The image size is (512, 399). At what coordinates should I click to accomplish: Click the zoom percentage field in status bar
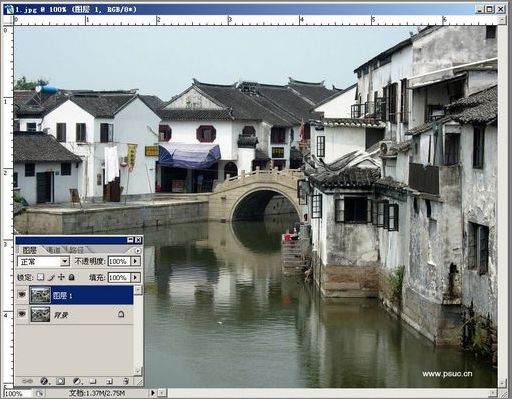(17, 394)
